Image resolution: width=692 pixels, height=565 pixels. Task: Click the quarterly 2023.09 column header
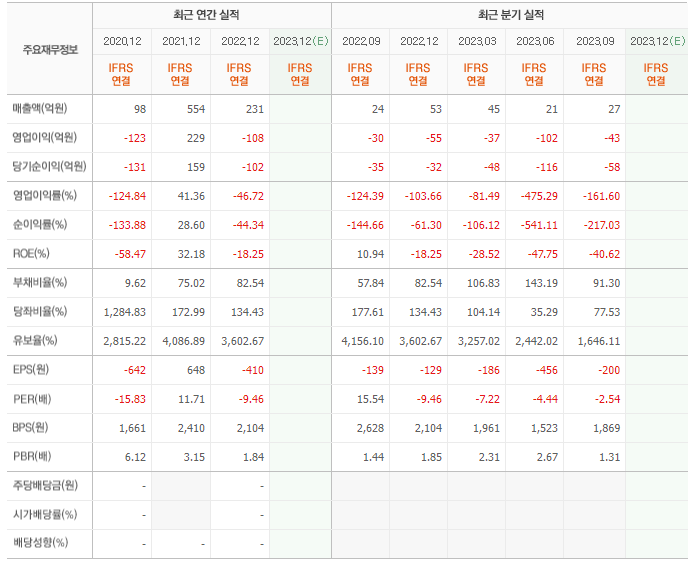click(x=595, y=41)
